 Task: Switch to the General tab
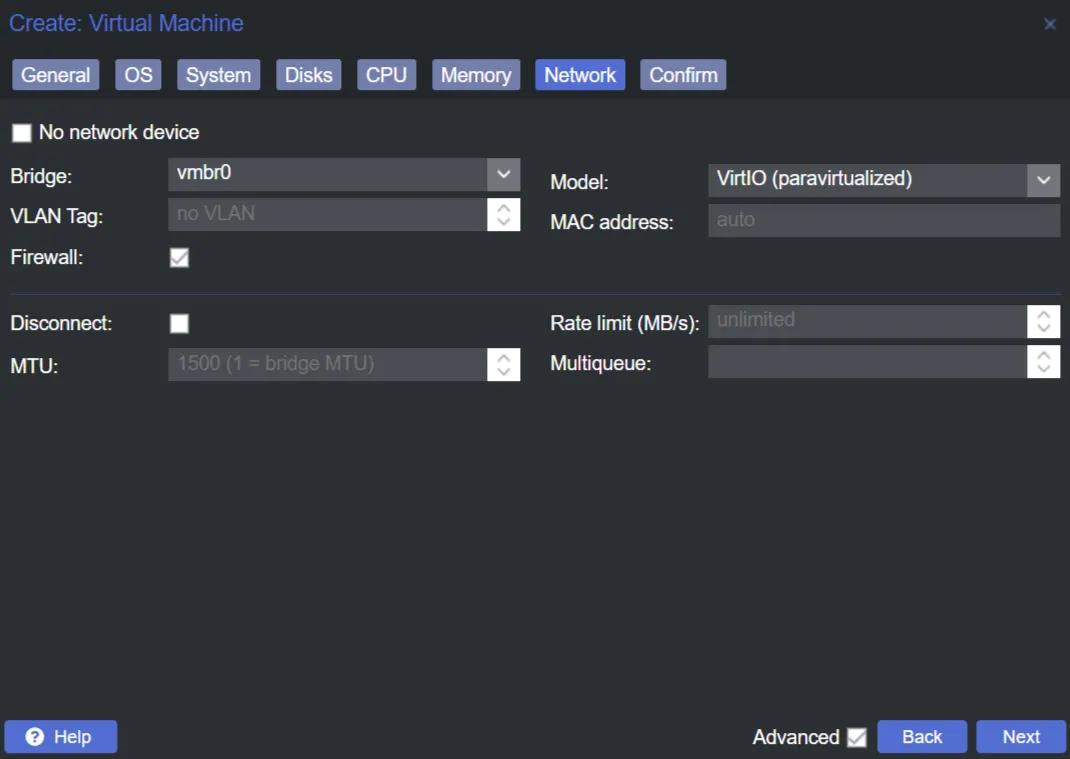[56, 75]
